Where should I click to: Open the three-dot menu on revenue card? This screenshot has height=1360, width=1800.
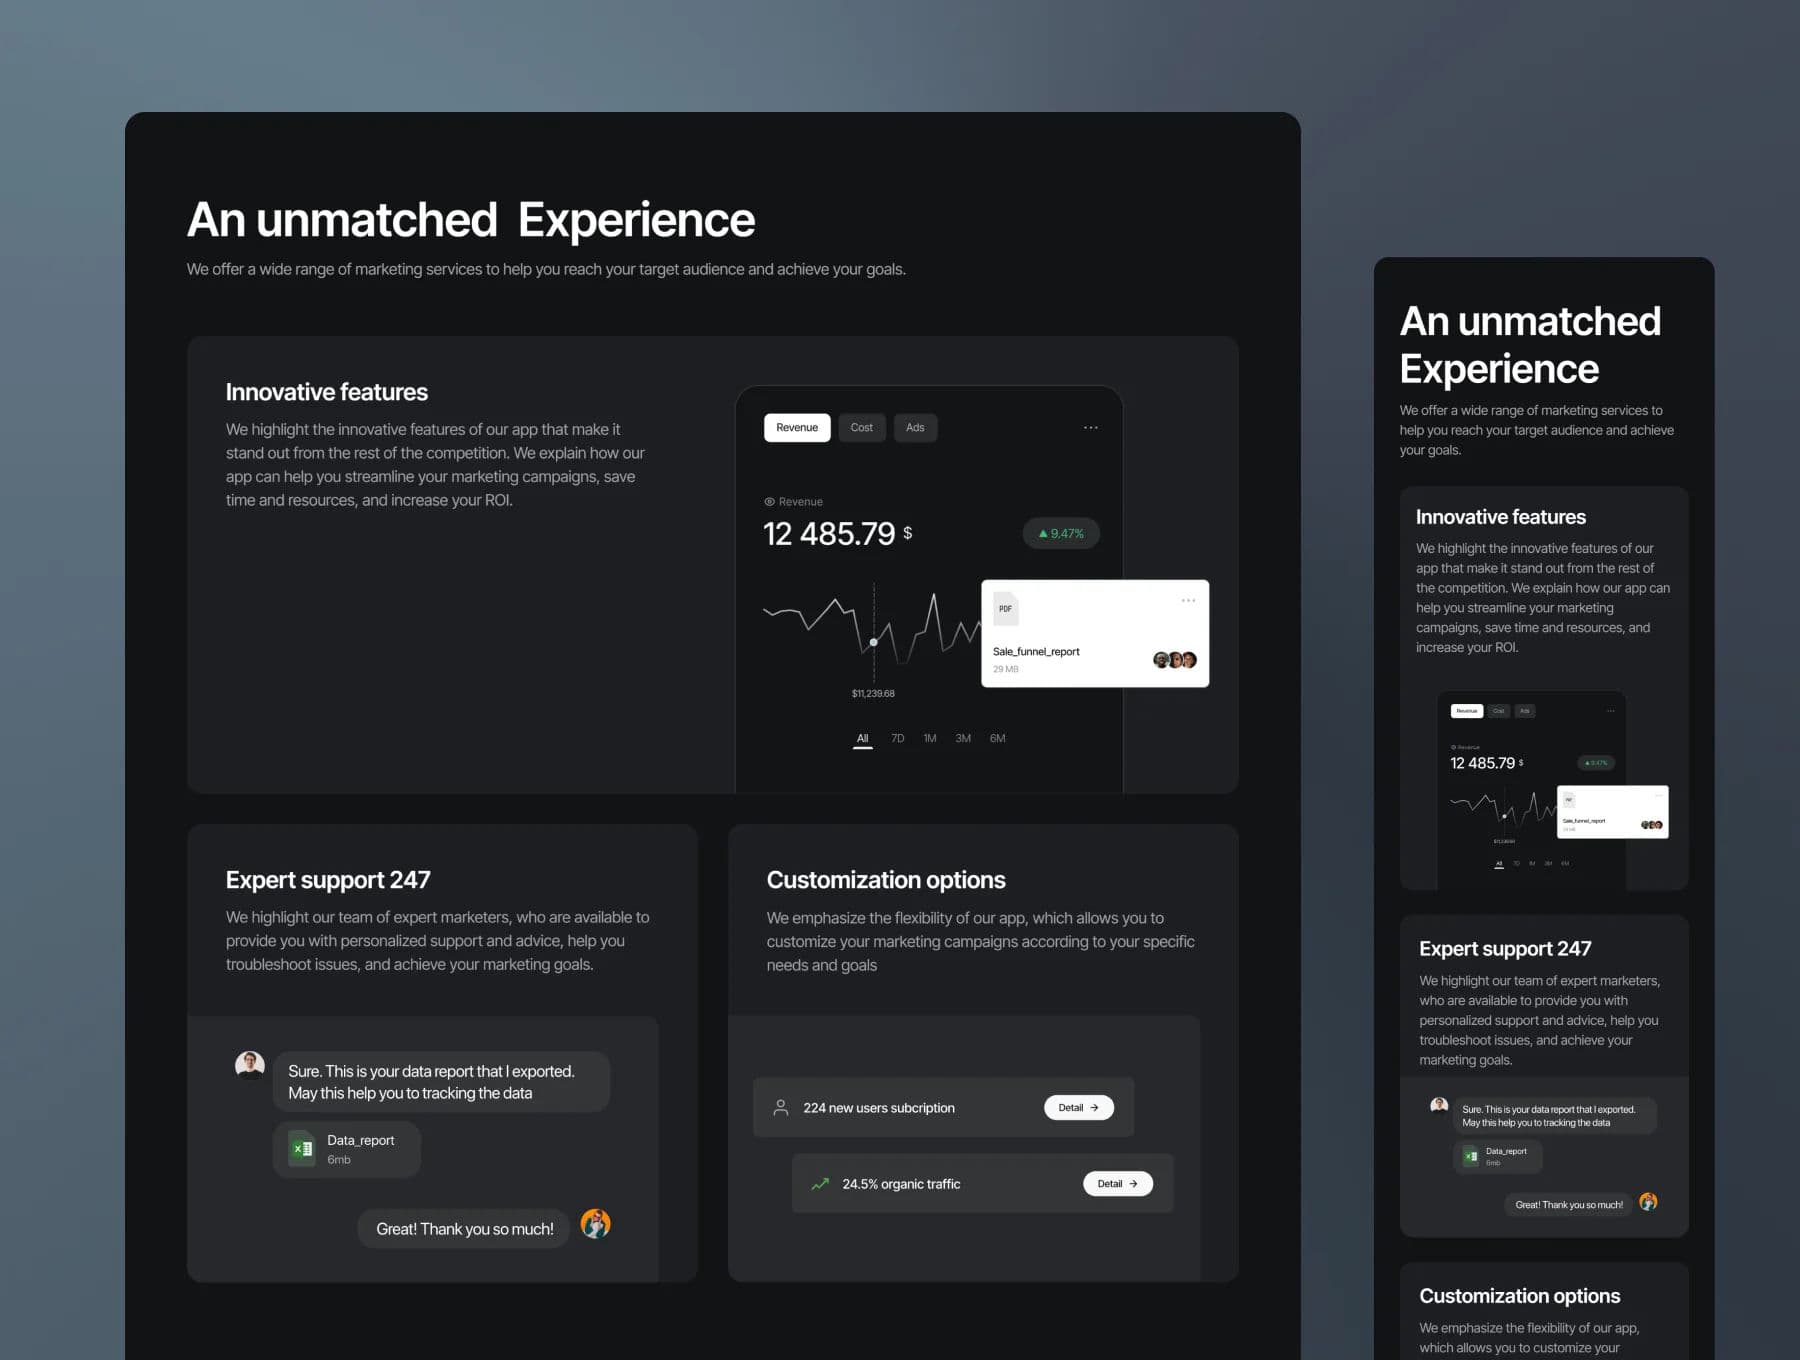tap(1091, 428)
